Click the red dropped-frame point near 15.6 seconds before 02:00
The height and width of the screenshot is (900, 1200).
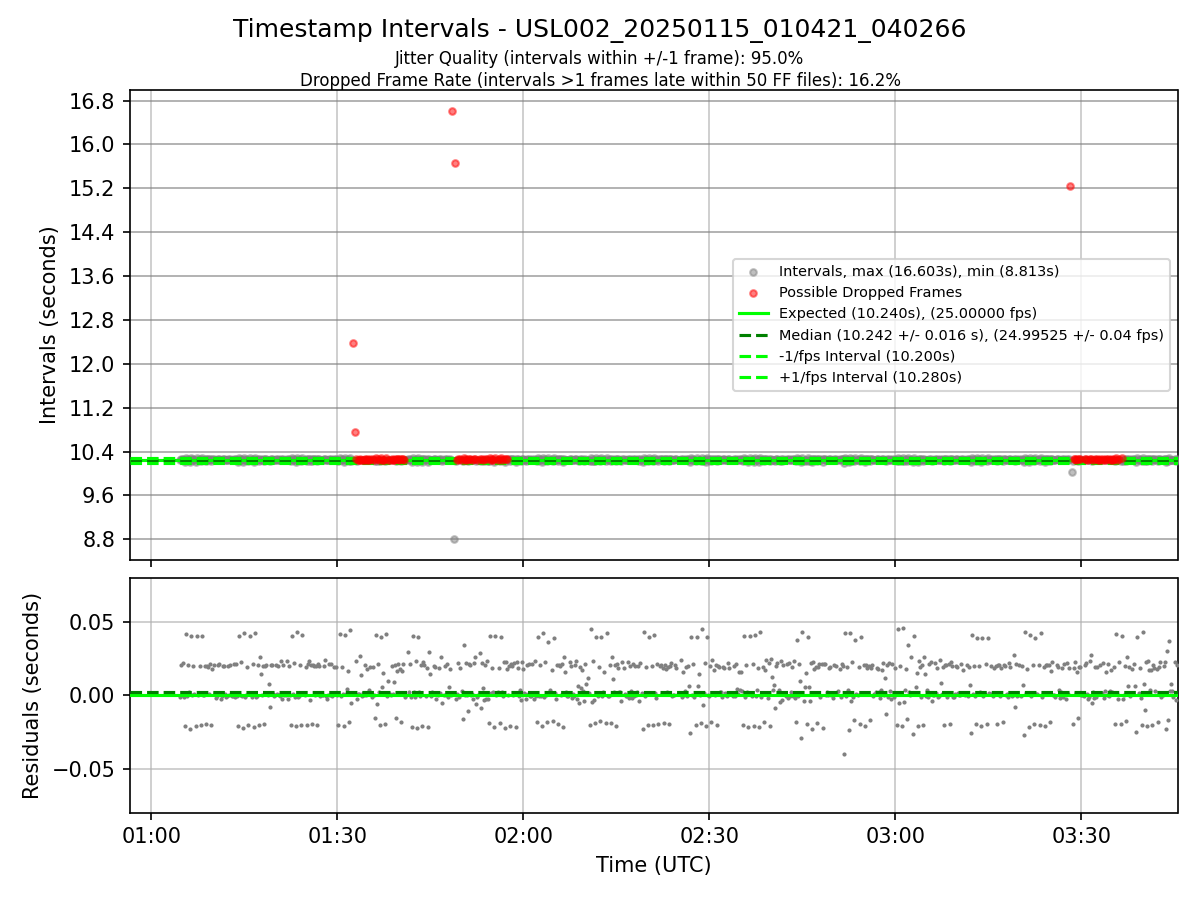455,163
